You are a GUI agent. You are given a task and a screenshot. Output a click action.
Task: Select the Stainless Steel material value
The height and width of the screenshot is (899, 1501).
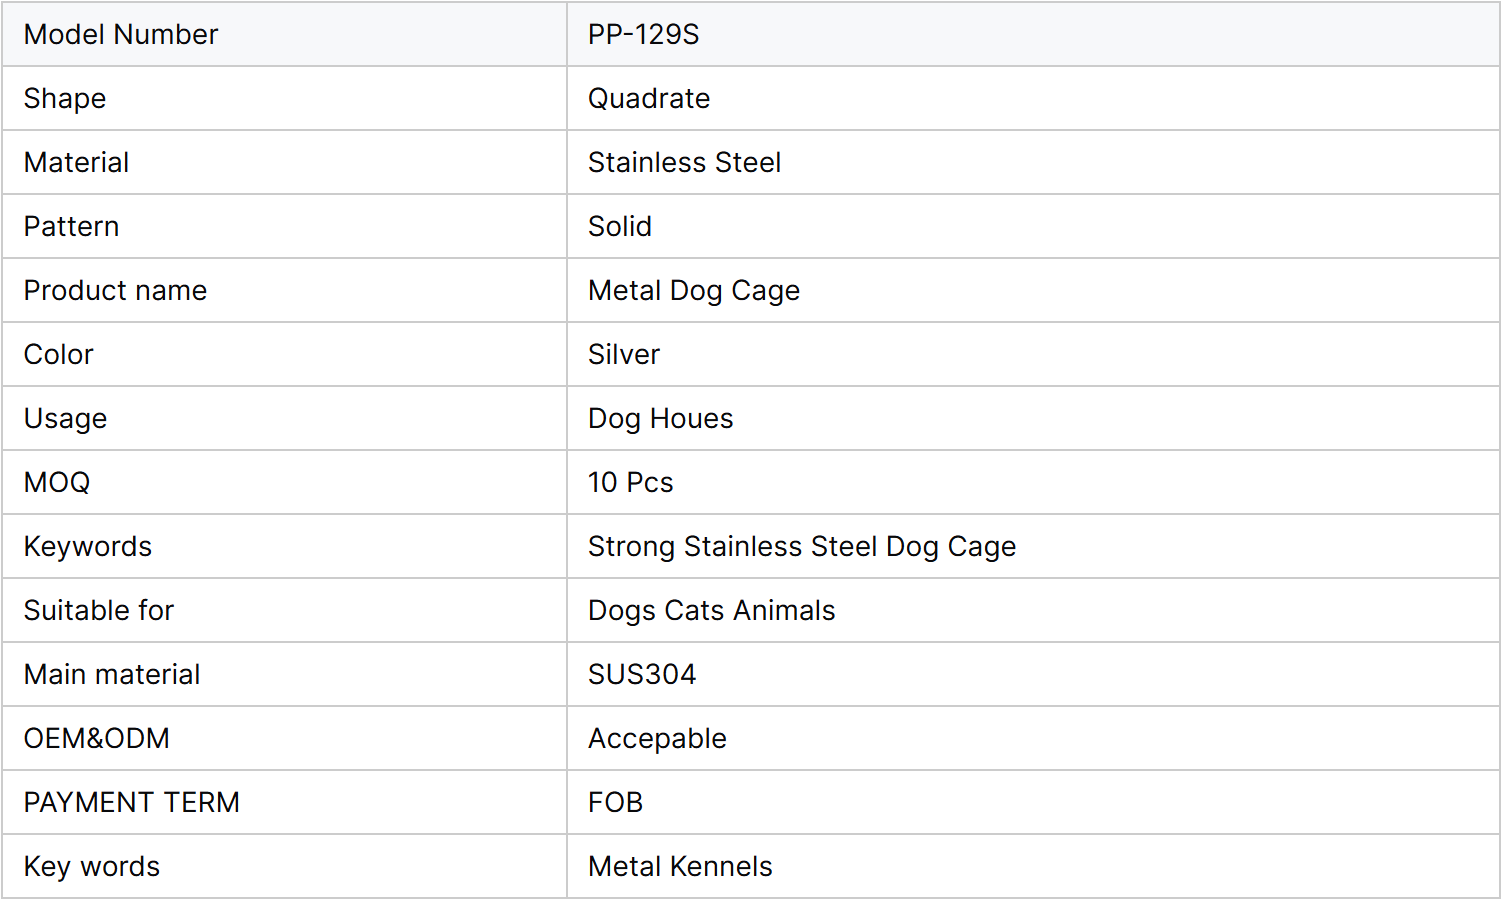684,162
